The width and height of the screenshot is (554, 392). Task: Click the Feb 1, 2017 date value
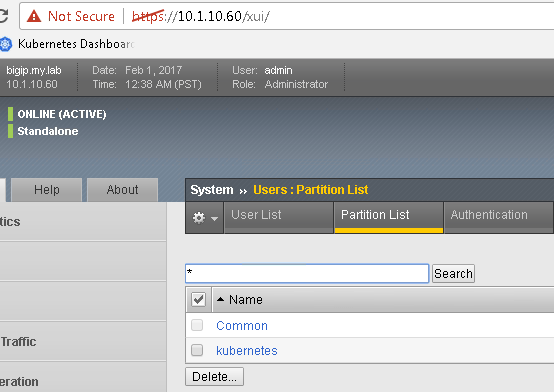[x=153, y=70]
